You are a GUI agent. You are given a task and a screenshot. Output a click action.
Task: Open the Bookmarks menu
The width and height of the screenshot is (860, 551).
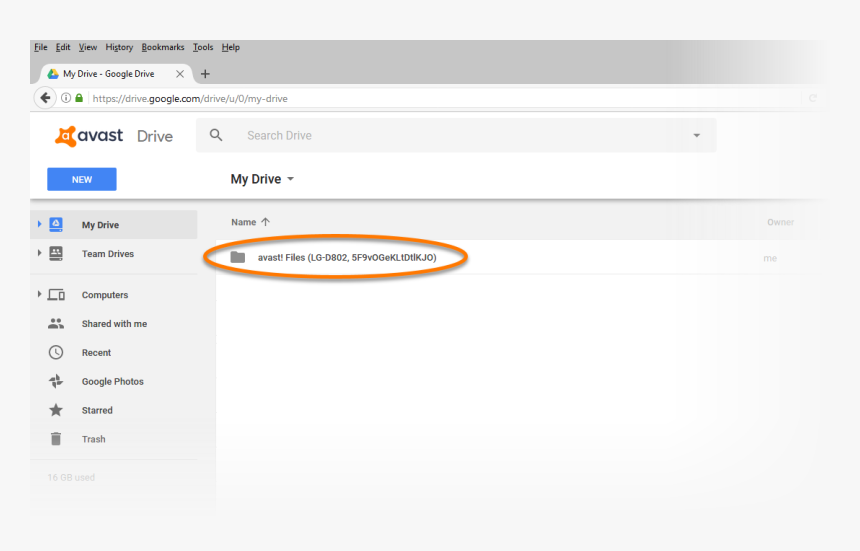coord(163,47)
